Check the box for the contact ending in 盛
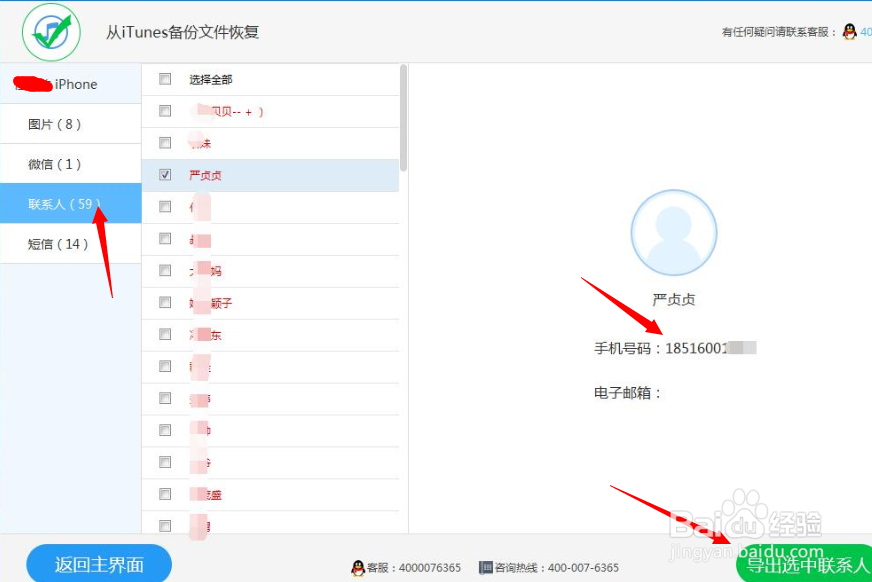This screenshot has width=872, height=582. tap(165, 494)
